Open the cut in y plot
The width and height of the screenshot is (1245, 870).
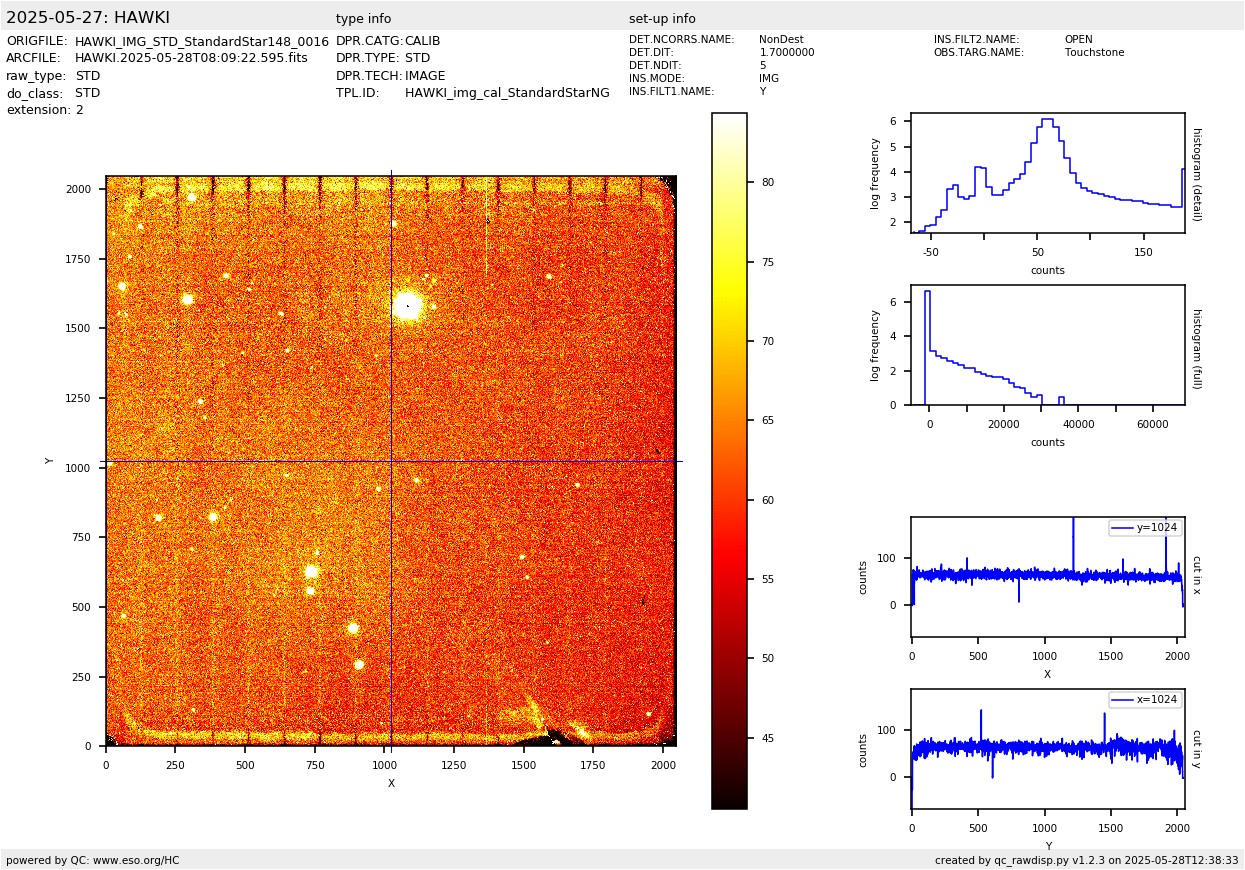coord(1047,748)
